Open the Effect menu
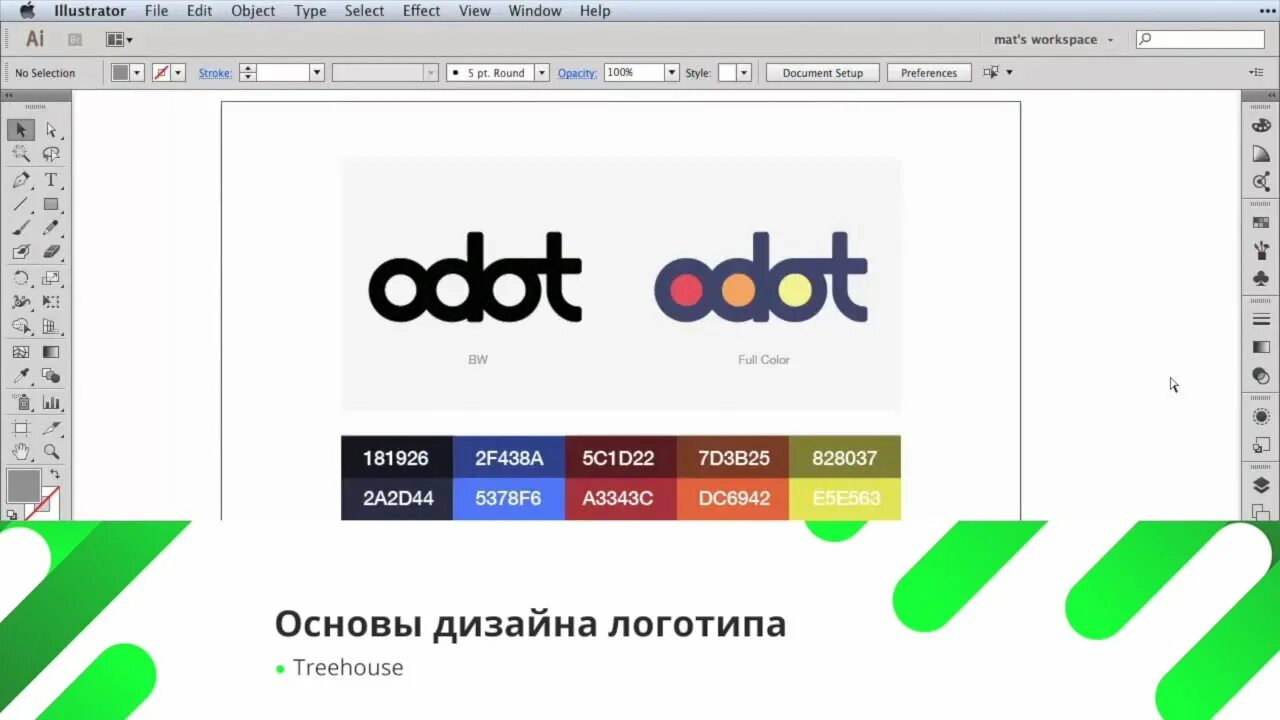 (421, 11)
